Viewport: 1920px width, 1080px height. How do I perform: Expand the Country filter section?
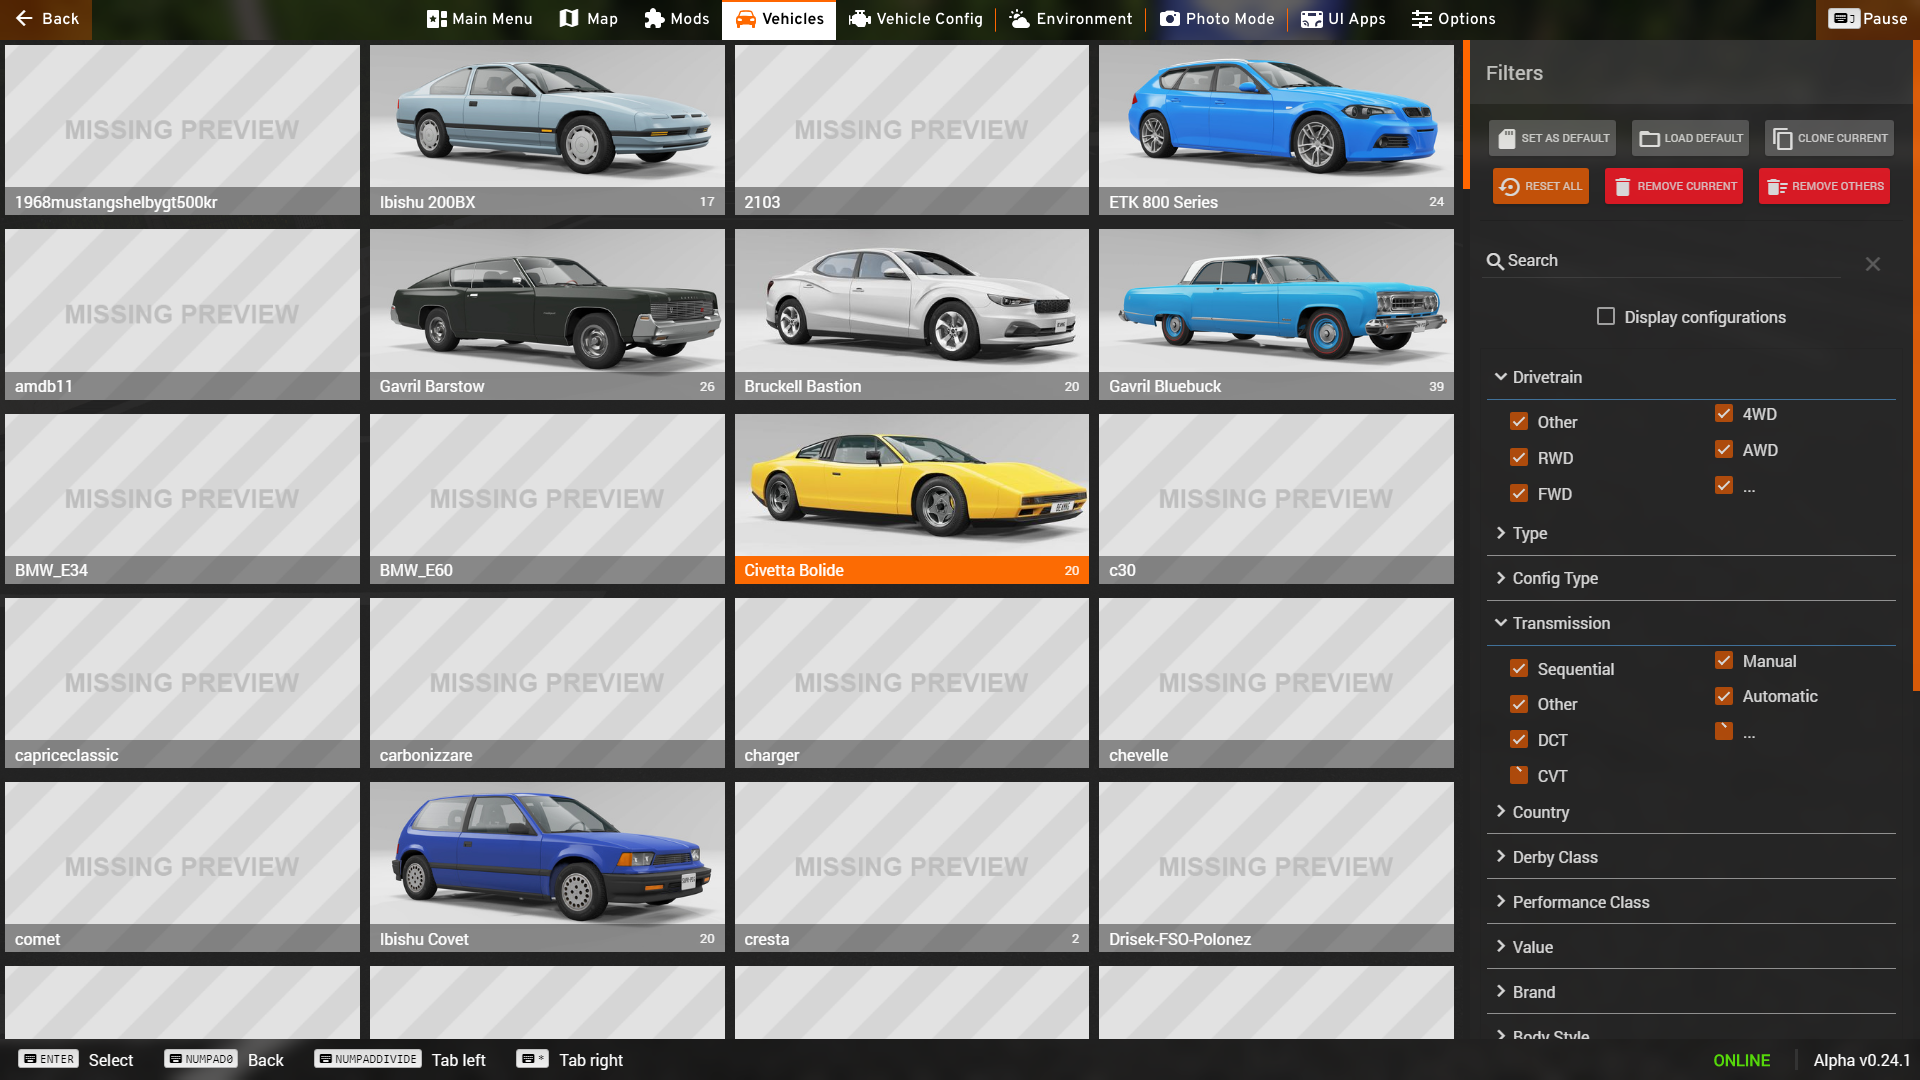(1691, 812)
